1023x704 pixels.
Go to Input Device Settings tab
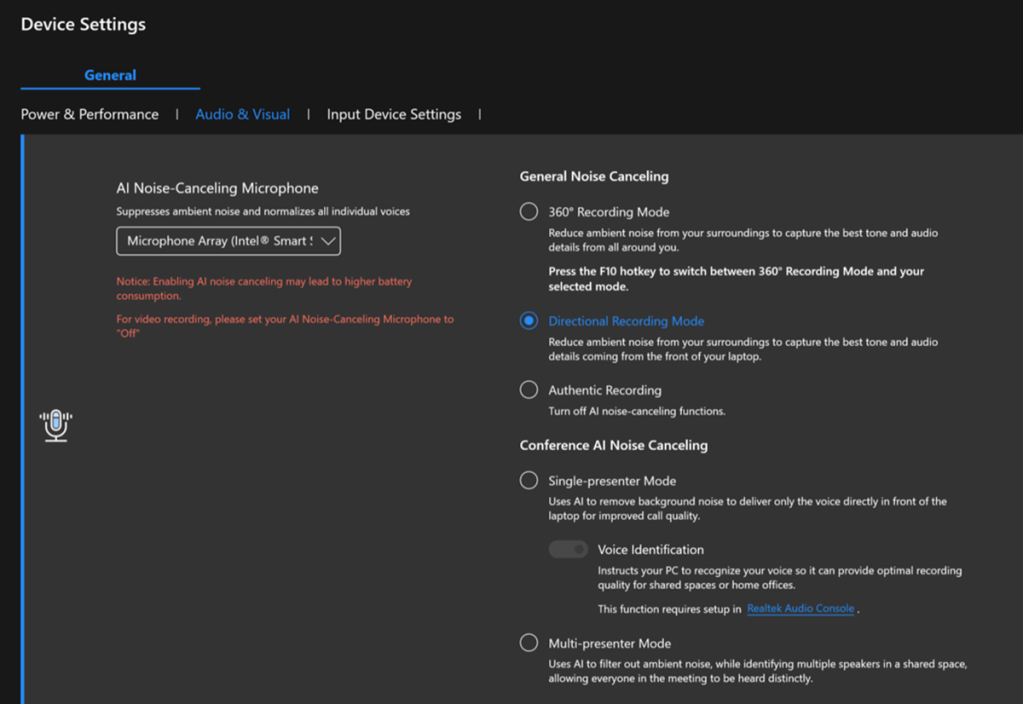click(x=394, y=114)
